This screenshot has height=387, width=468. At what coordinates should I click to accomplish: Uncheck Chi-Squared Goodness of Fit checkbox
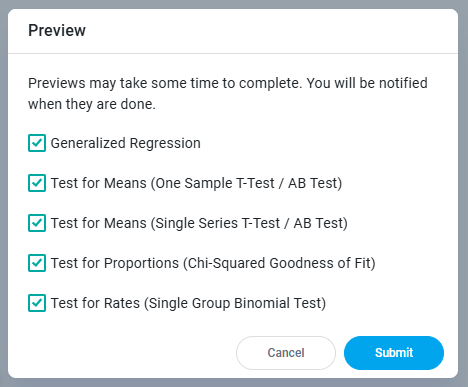tap(37, 263)
